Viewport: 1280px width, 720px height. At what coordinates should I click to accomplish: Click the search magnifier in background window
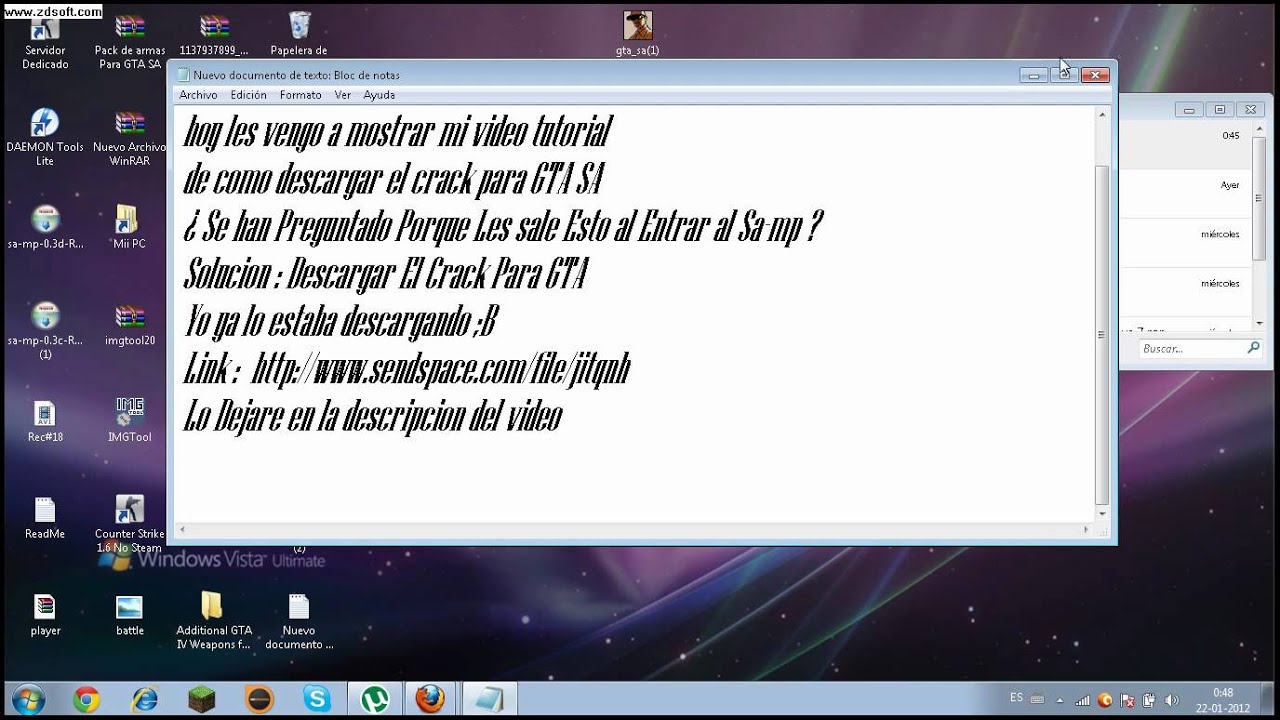pyautogui.click(x=1253, y=348)
